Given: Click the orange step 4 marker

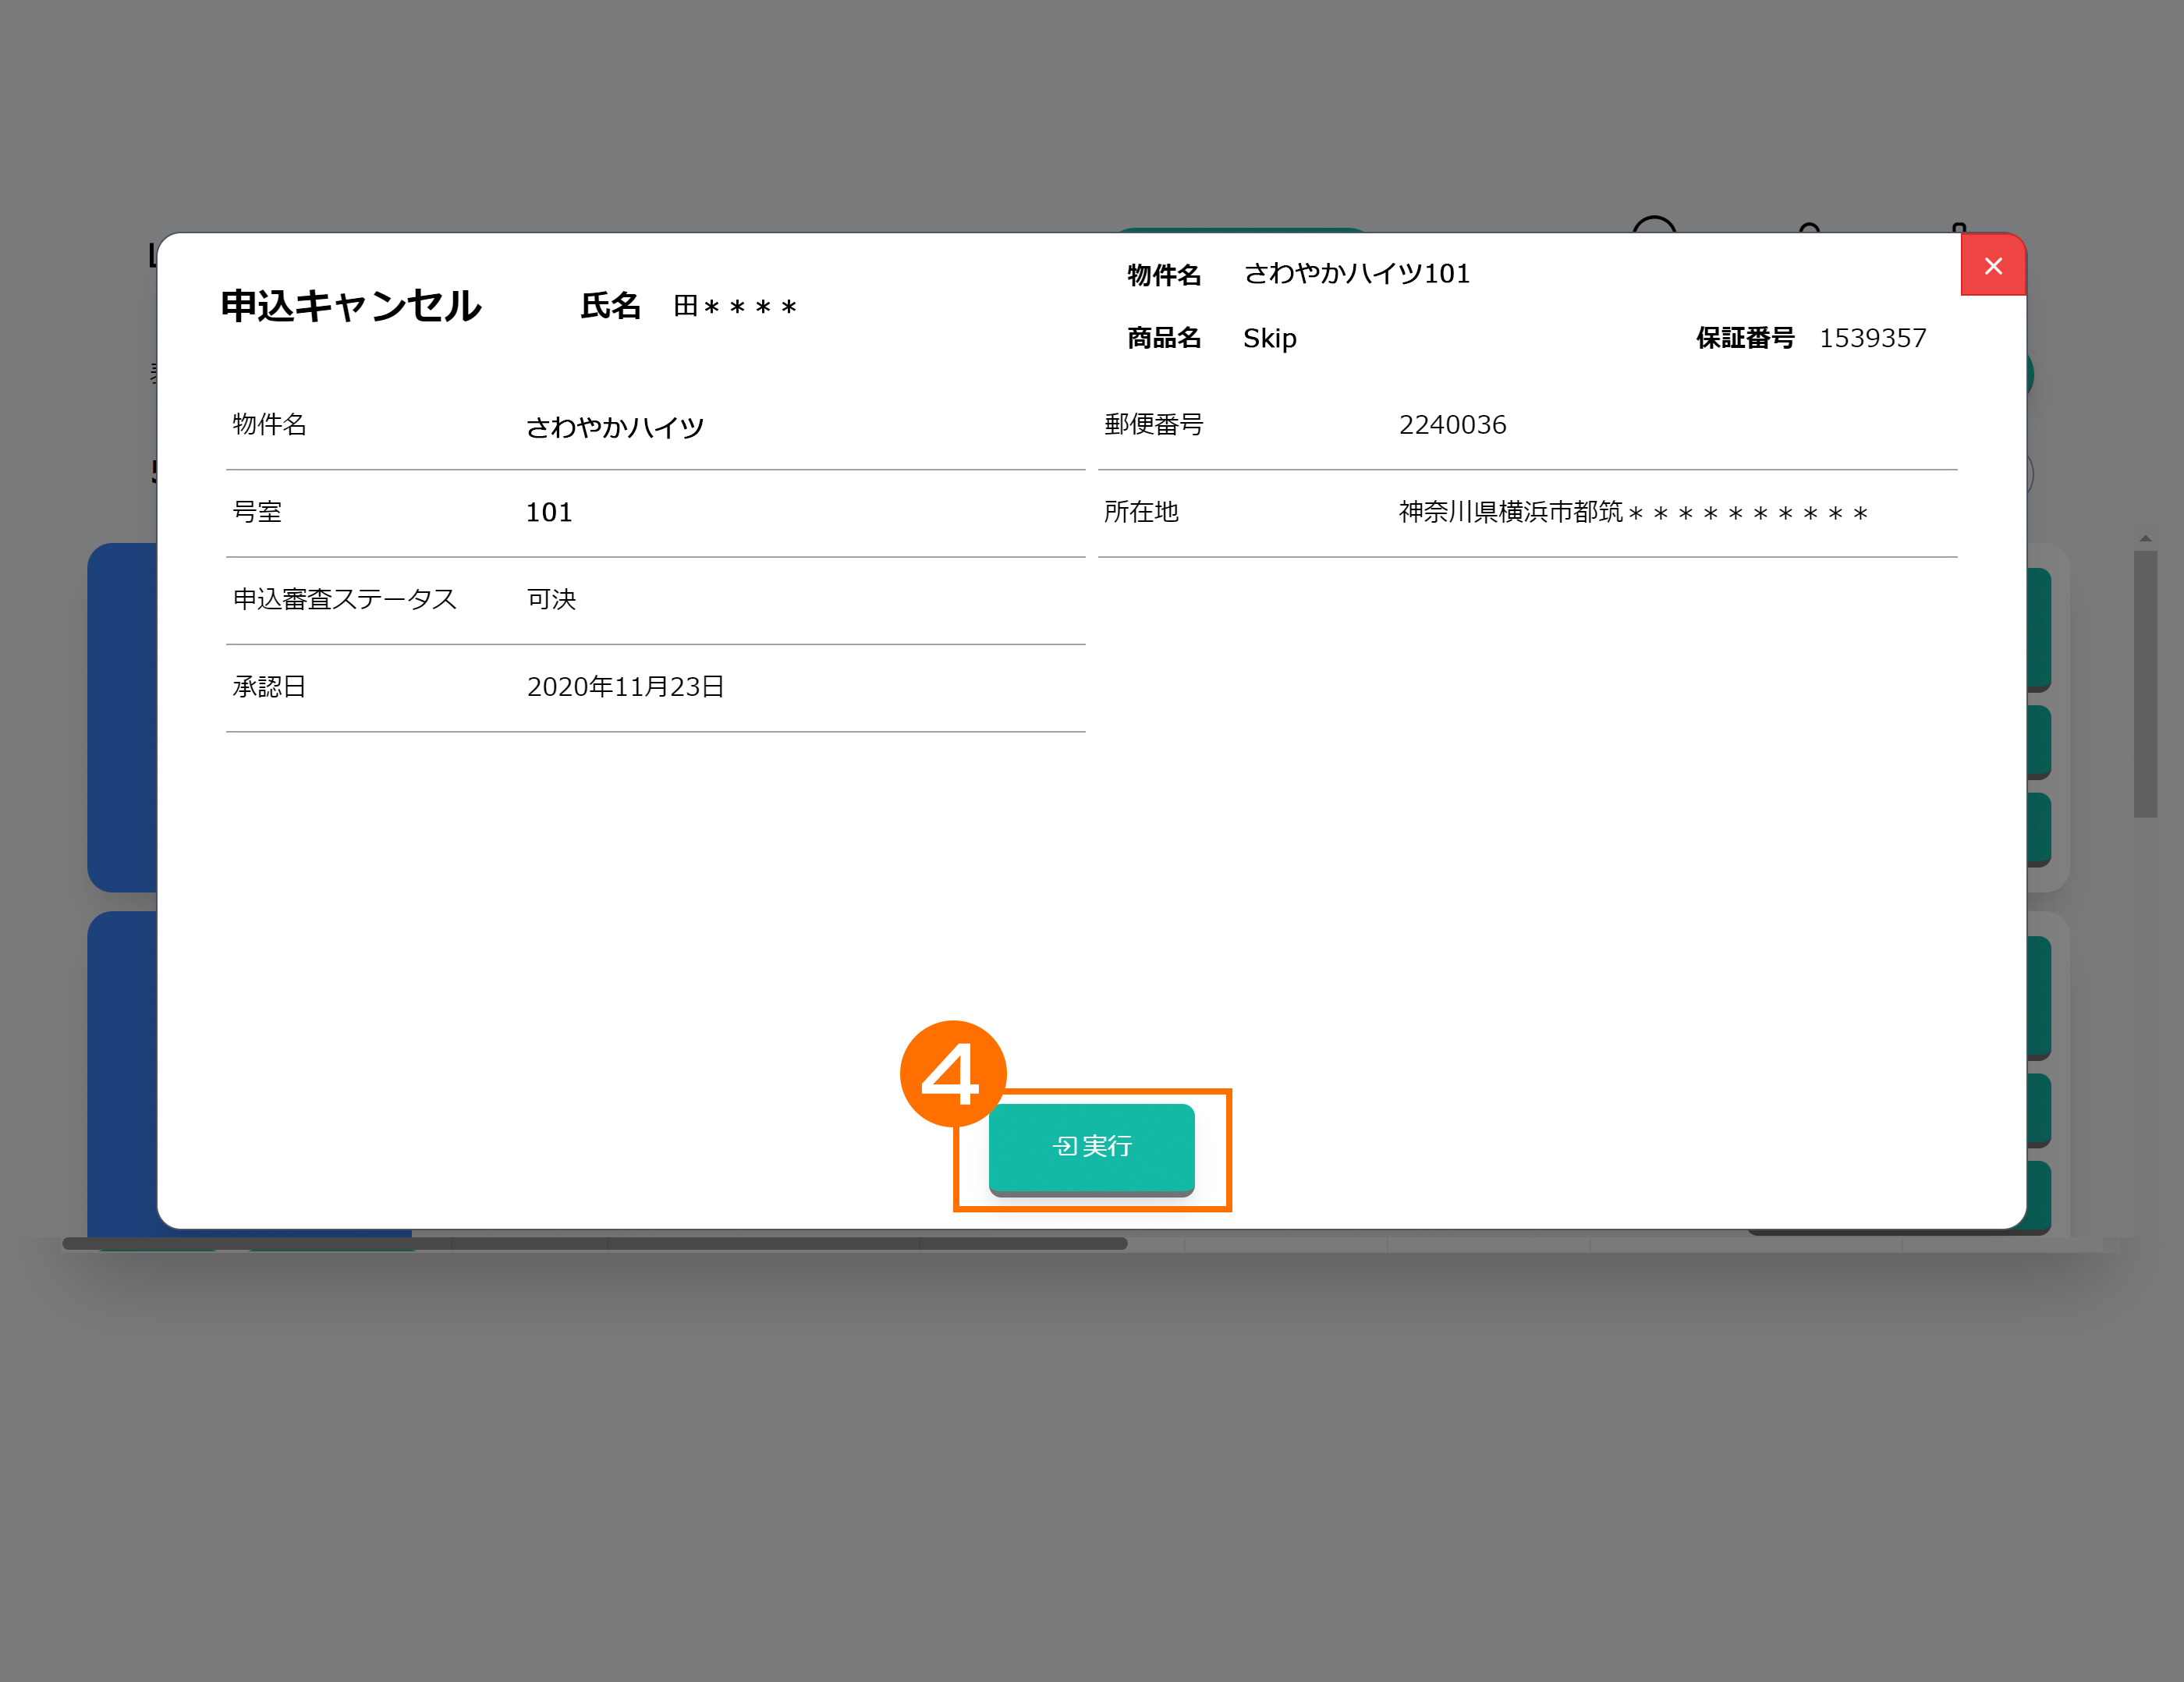Looking at the screenshot, I should (x=952, y=1073).
